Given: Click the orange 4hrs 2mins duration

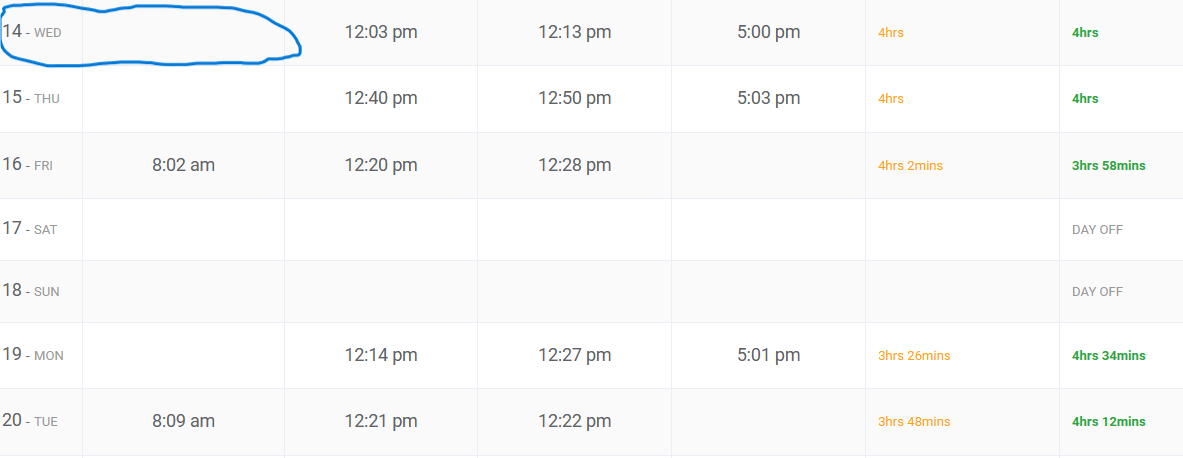Looking at the screenshot, I should click(x=910, y=166).
